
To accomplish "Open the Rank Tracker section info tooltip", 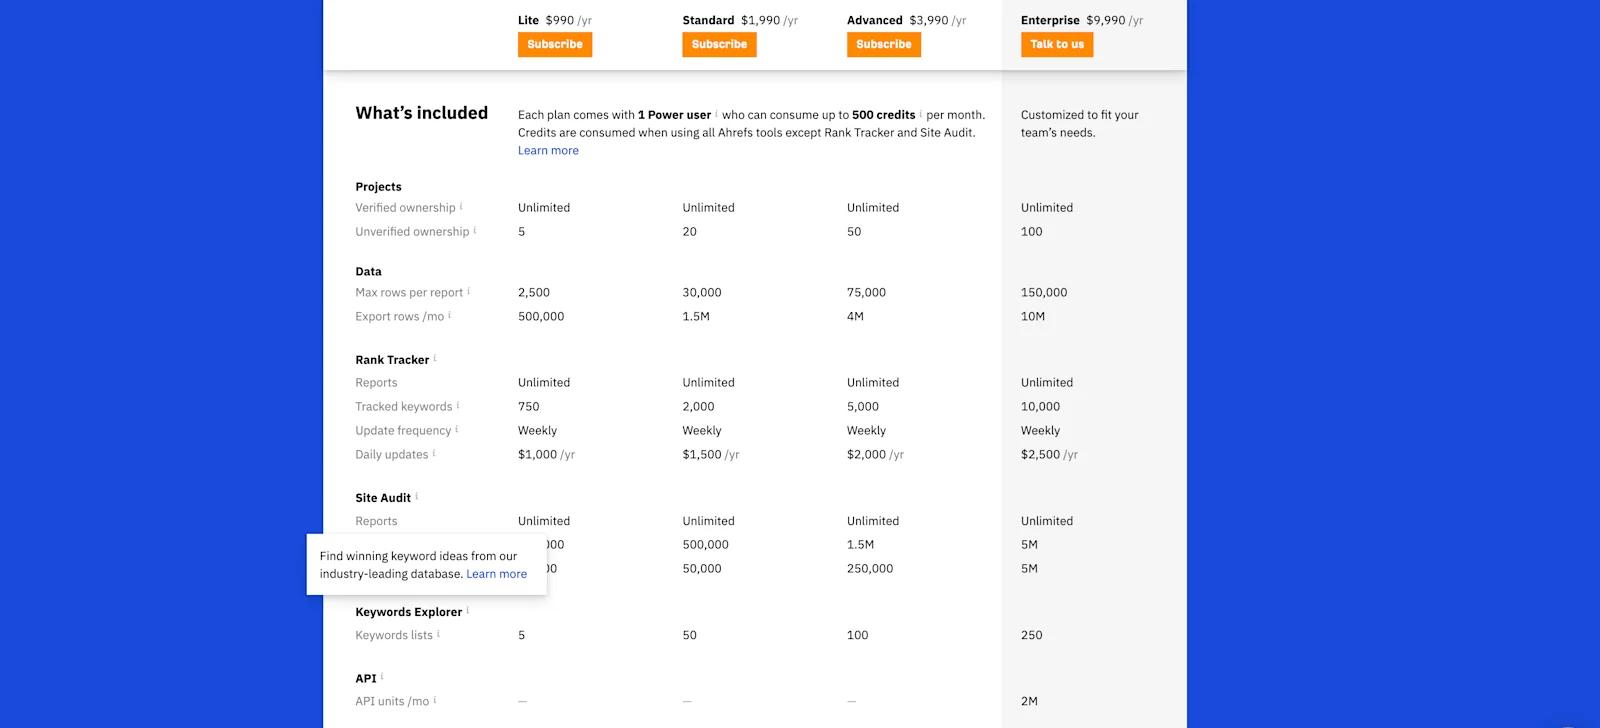I will coord(435,357).
